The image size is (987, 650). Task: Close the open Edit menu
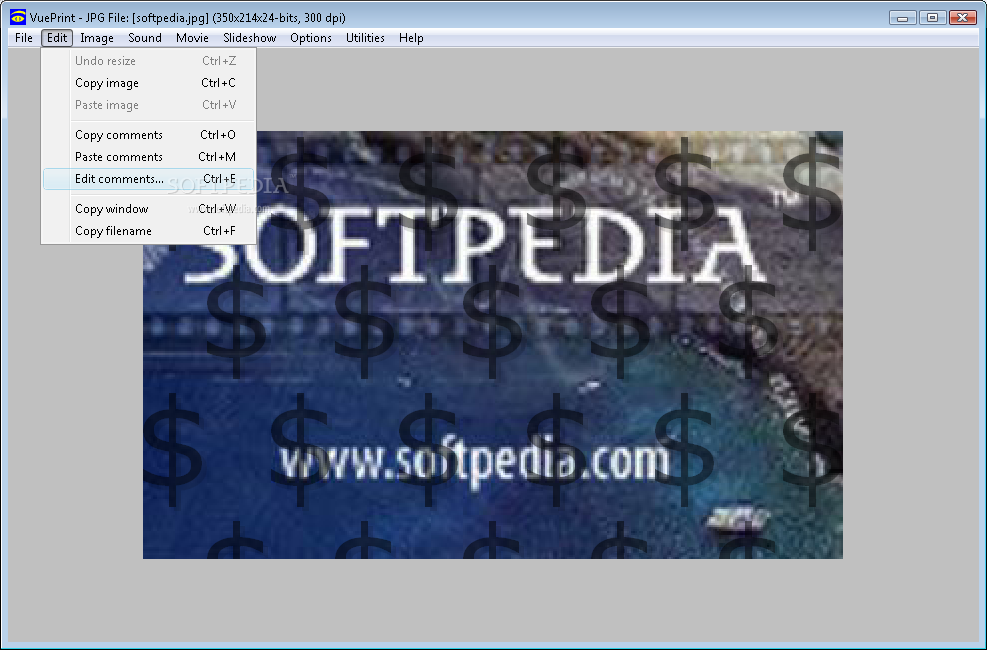[x=57, y=38]
